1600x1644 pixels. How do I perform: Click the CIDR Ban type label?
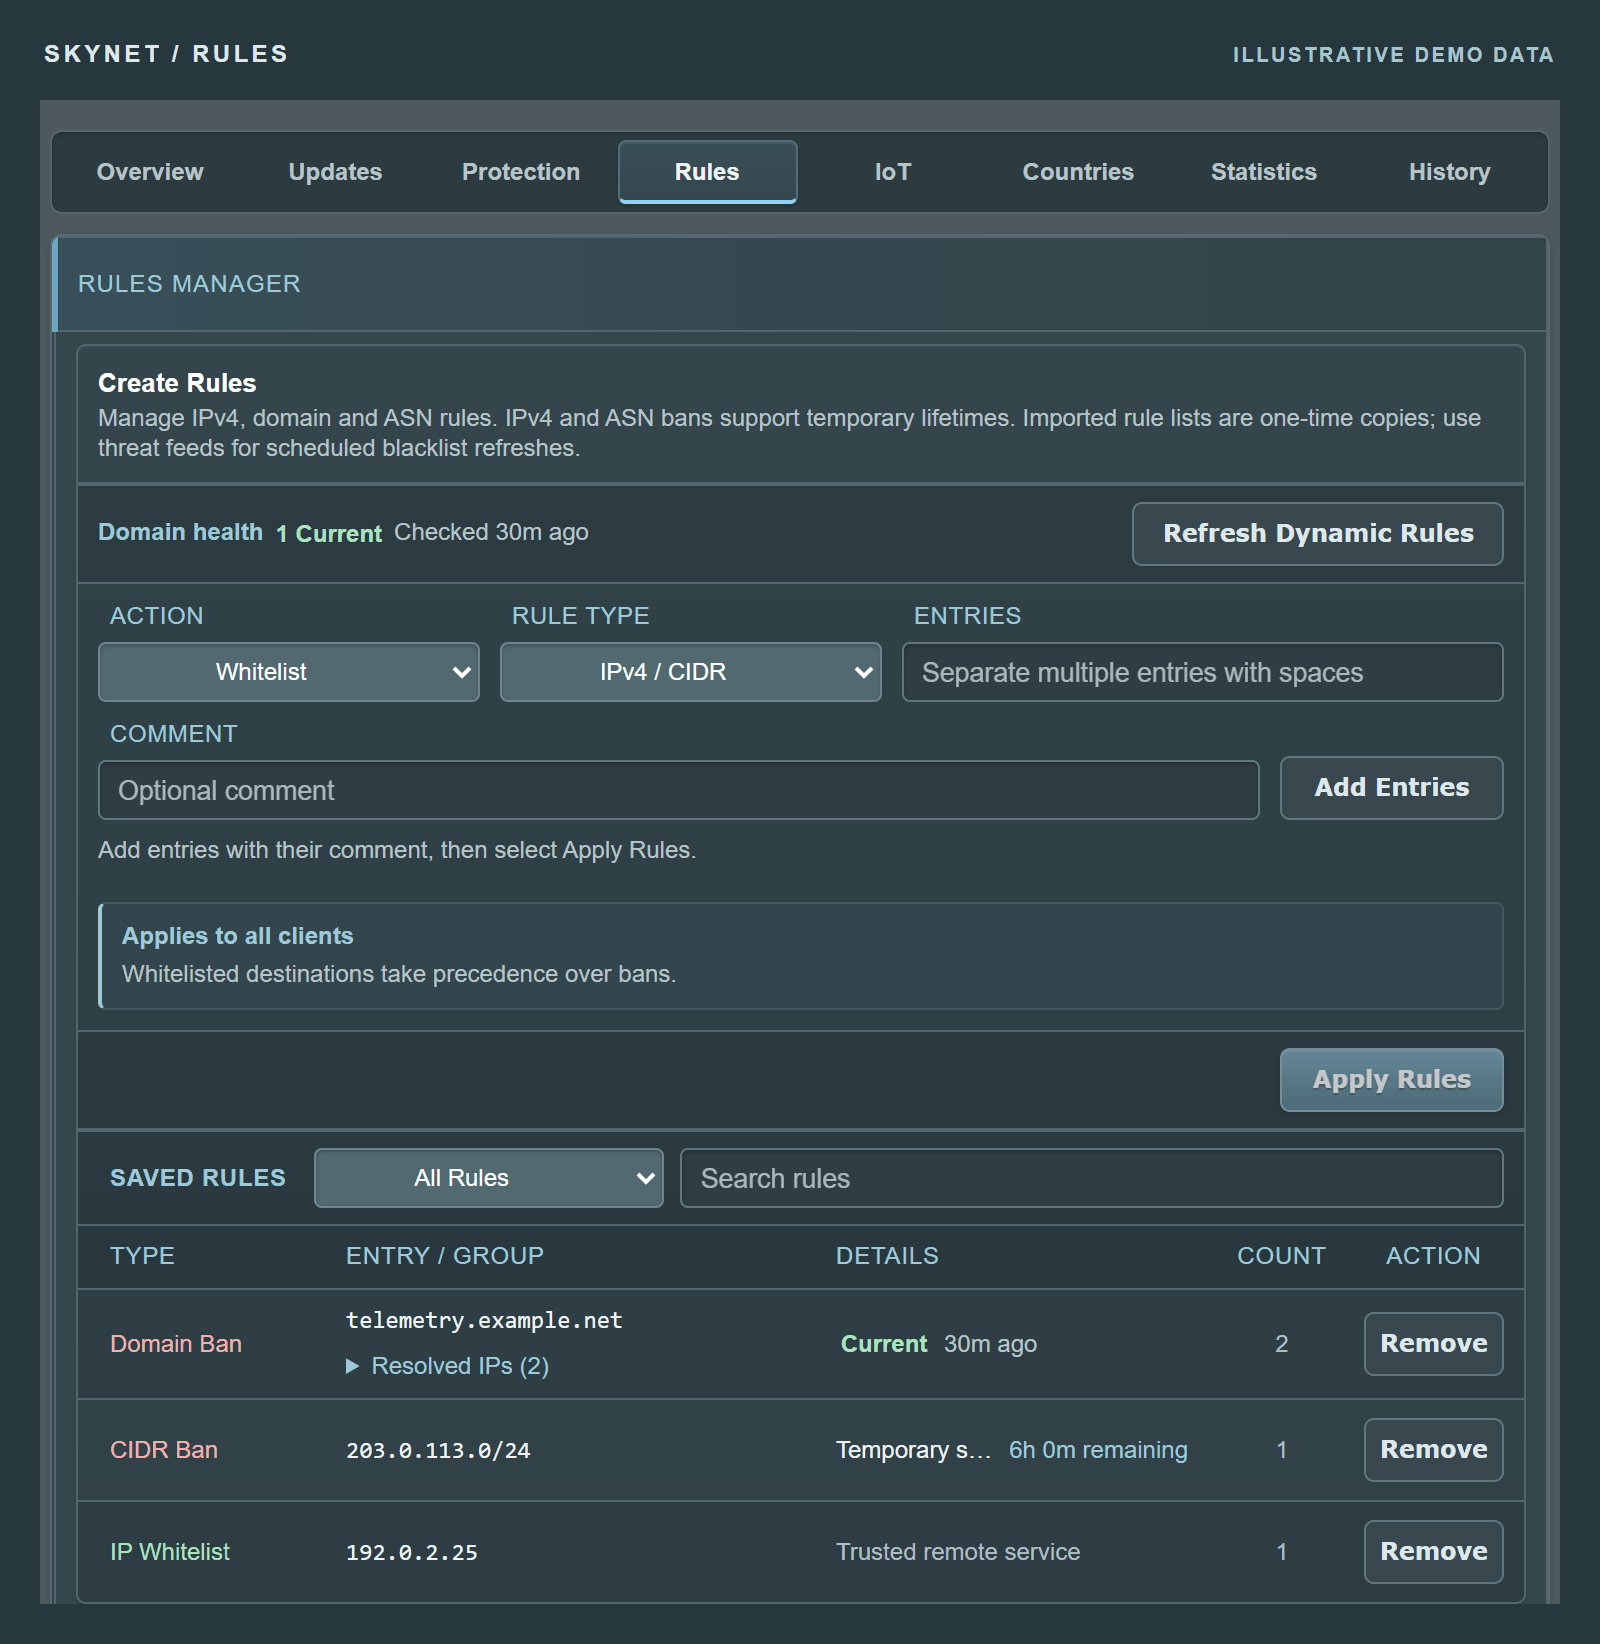pyautogui.click(x=164, y=1450)
